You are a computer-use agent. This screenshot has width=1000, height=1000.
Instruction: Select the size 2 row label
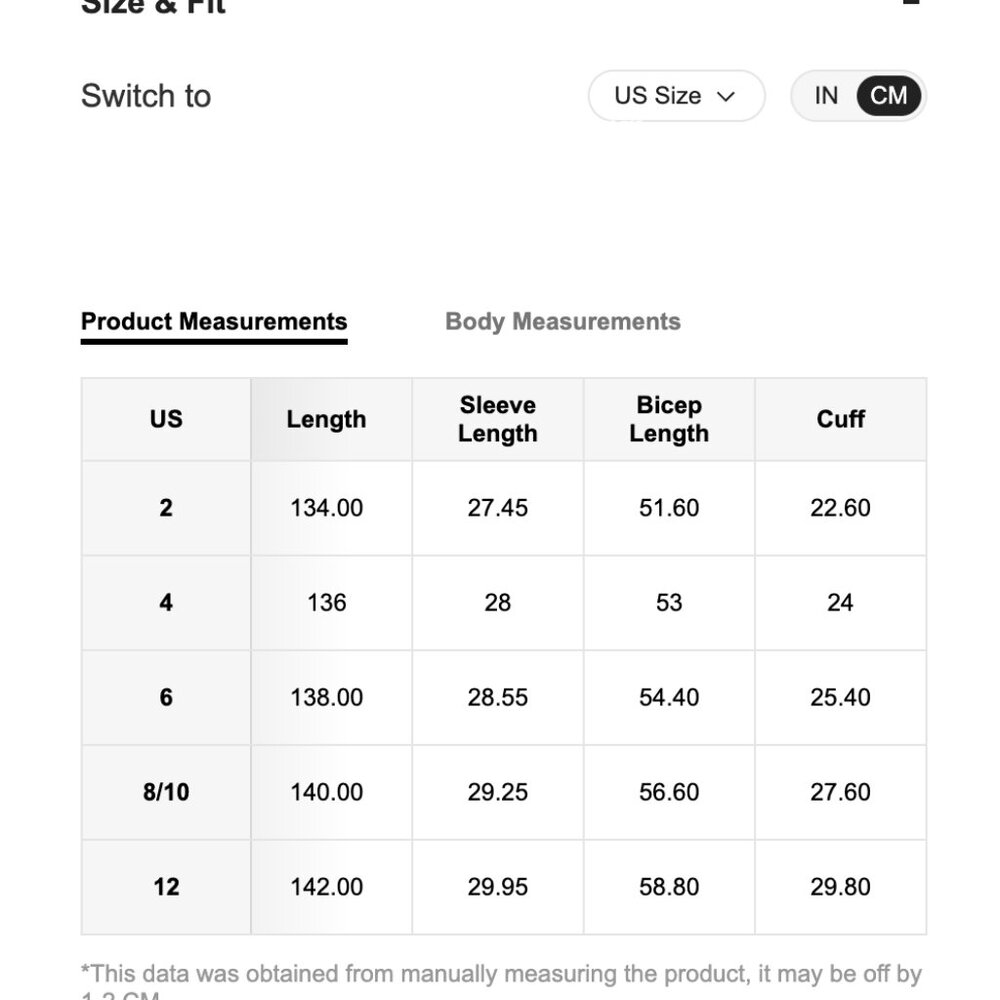166,508
